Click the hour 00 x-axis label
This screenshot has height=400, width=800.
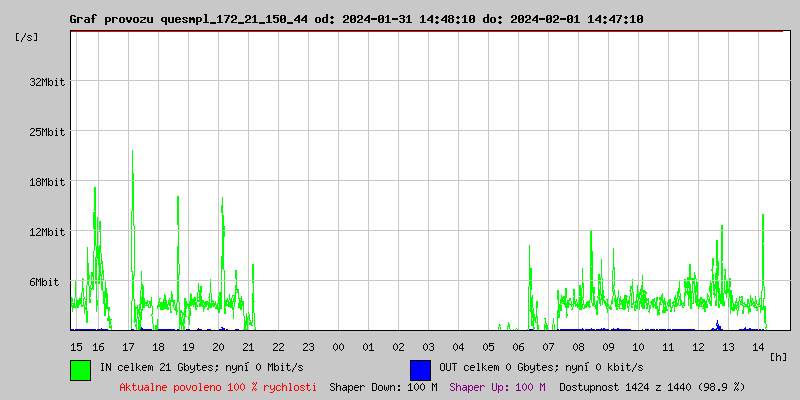338,346
